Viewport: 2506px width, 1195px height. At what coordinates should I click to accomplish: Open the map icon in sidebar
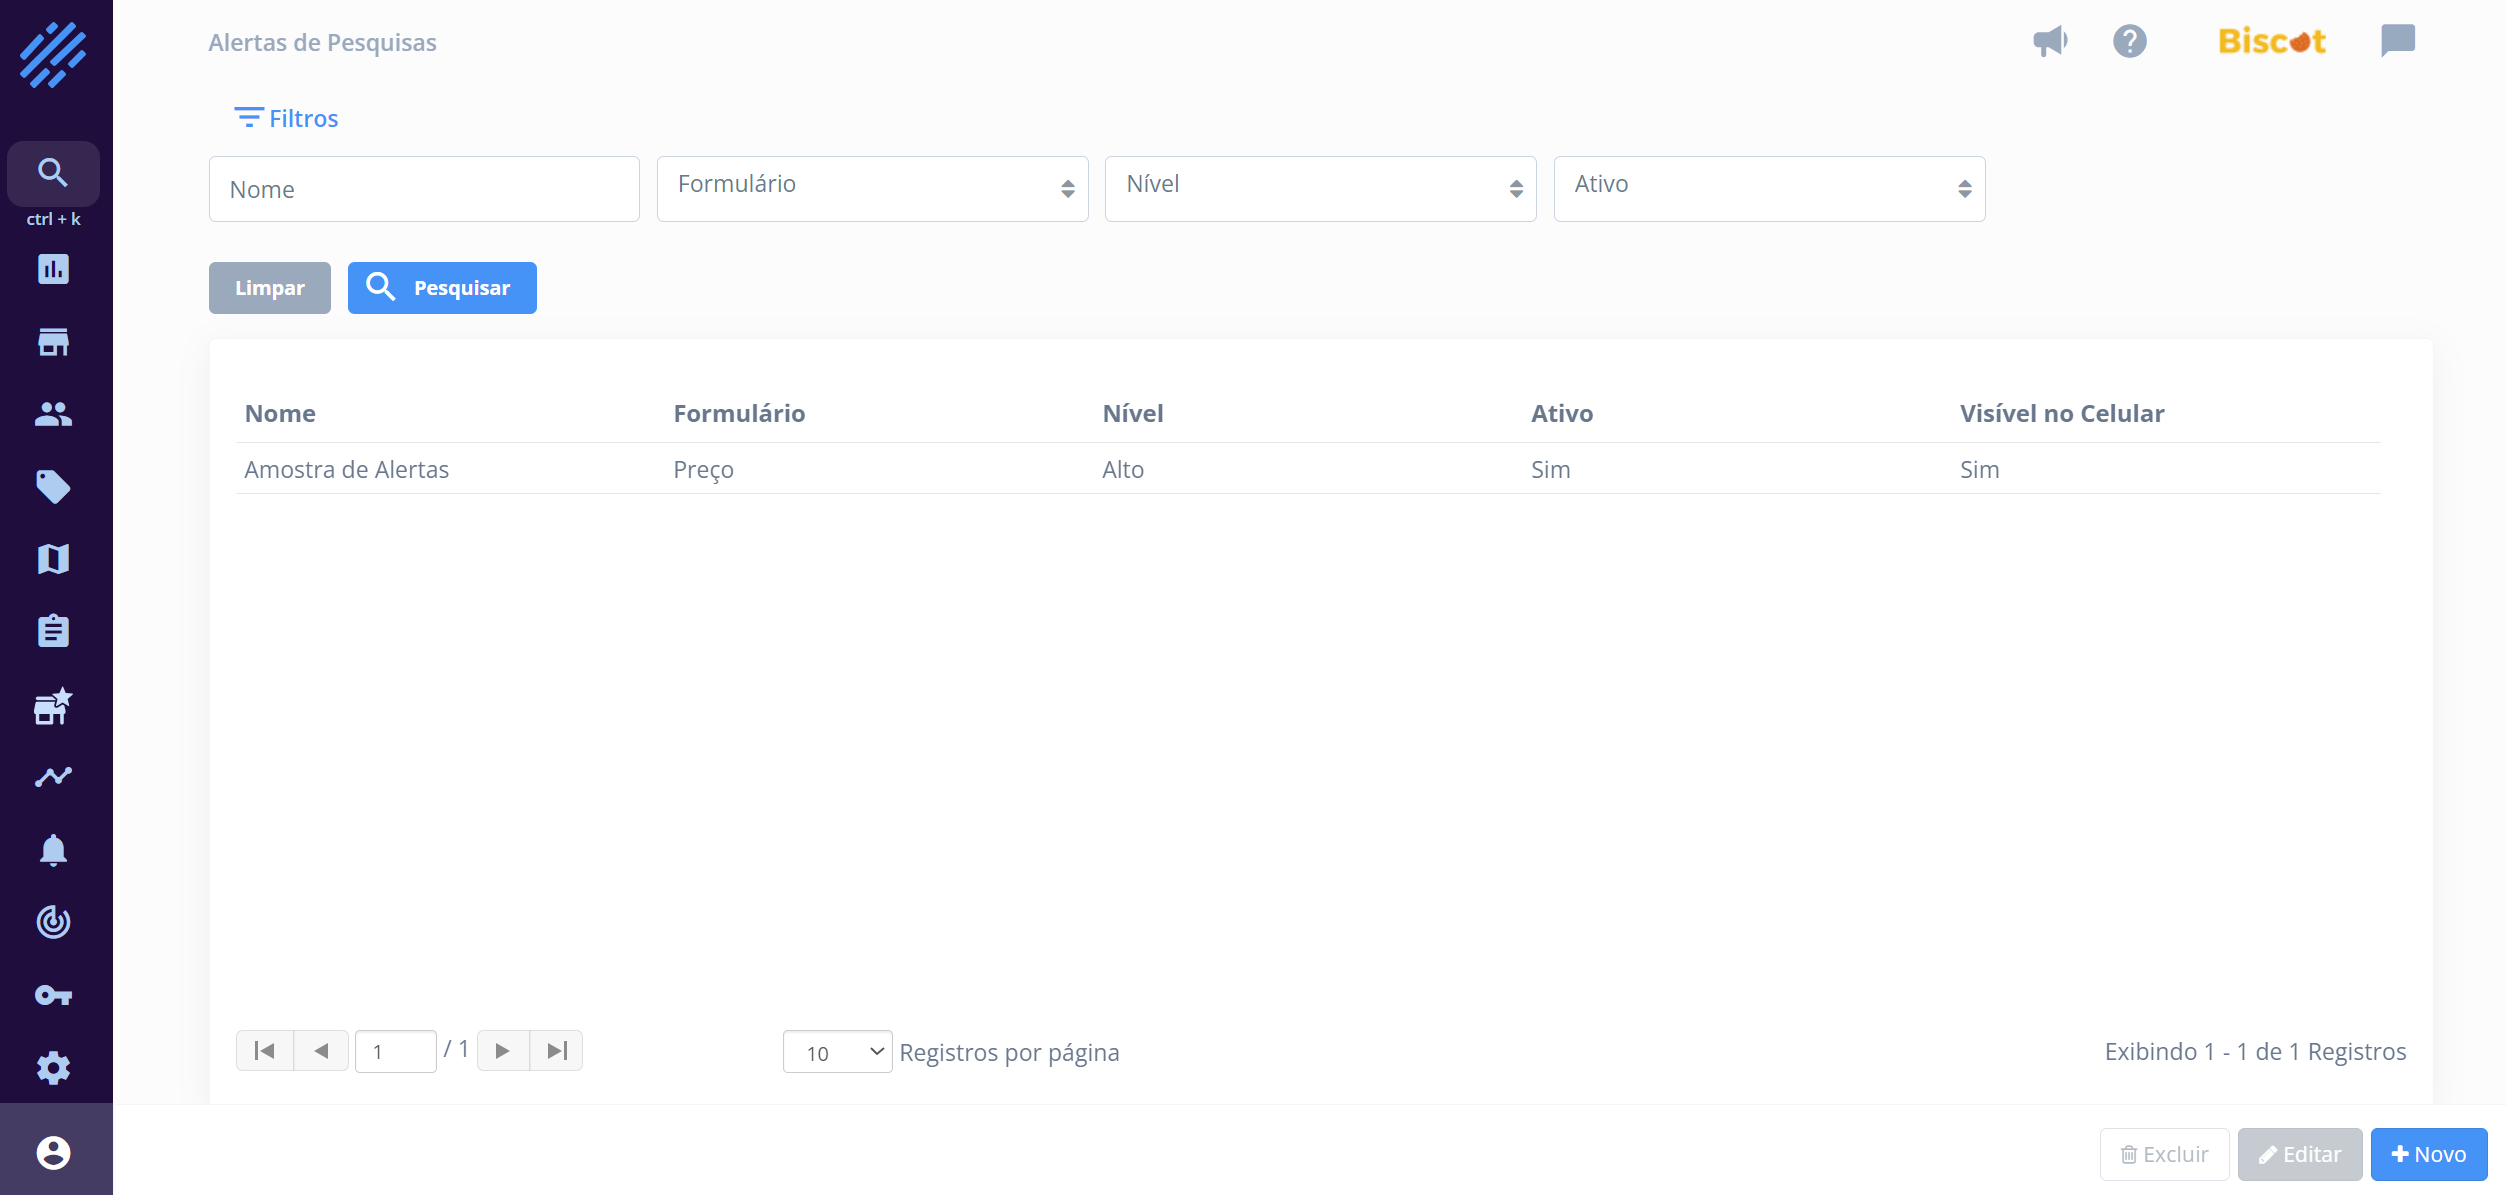53,559
